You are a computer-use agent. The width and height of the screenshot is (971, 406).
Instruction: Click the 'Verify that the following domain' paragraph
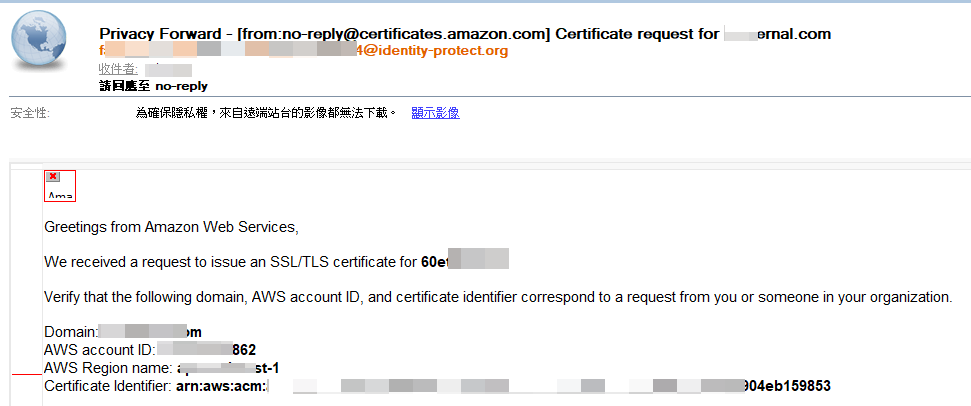click(498, 297)
